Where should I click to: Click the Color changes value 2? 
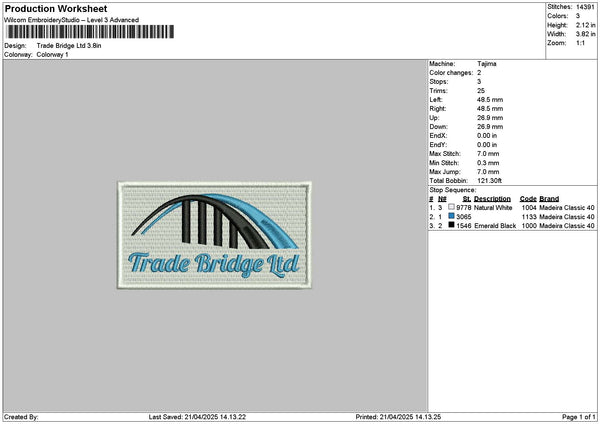tap(479, 73)
